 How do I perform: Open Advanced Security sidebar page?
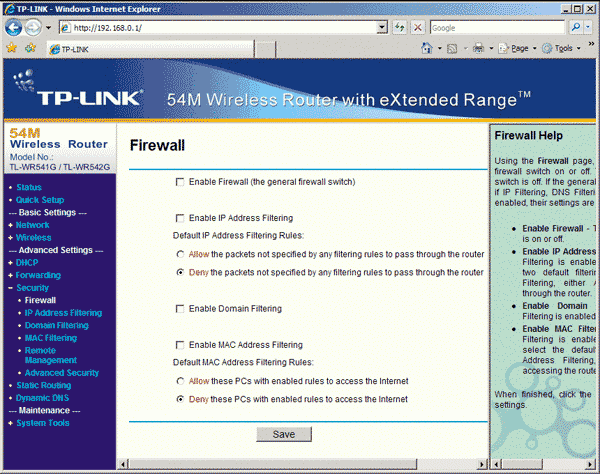pyautogui.click(x=62, y=373)
